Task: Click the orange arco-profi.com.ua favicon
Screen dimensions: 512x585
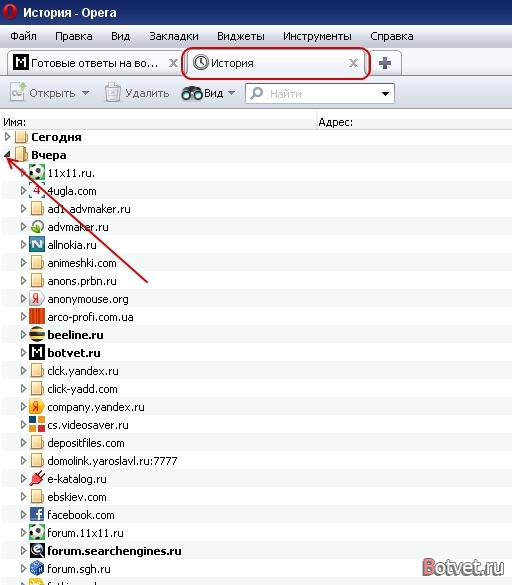Action: [37, 316]
